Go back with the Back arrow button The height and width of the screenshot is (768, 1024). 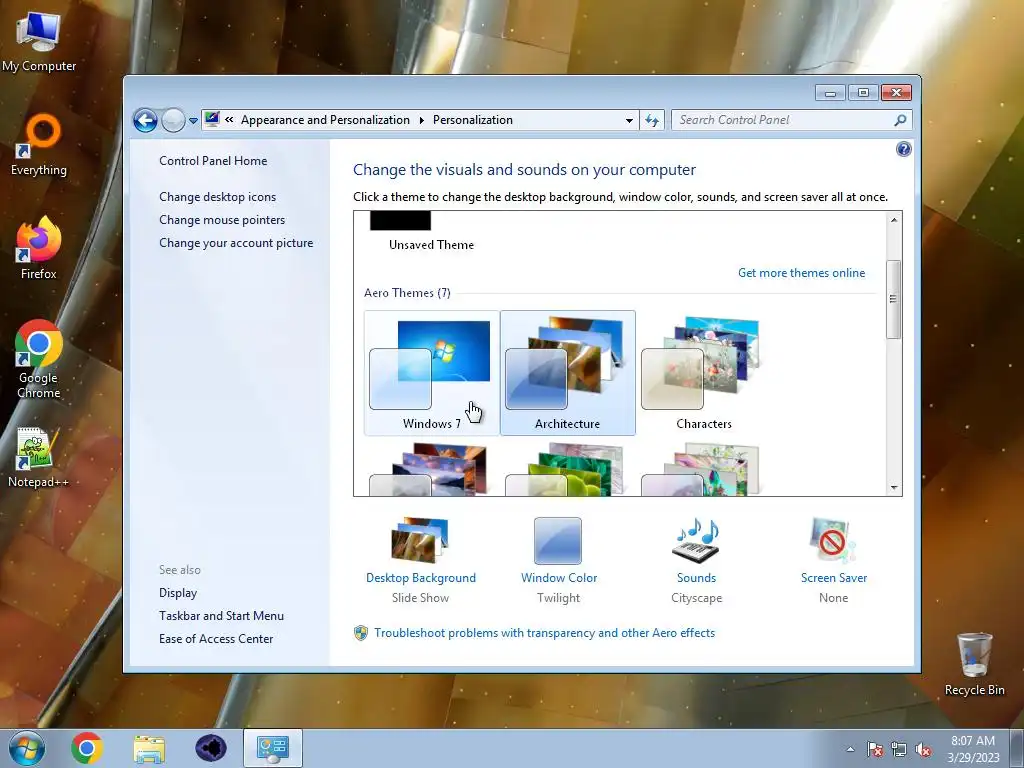[x=145, y=120]
